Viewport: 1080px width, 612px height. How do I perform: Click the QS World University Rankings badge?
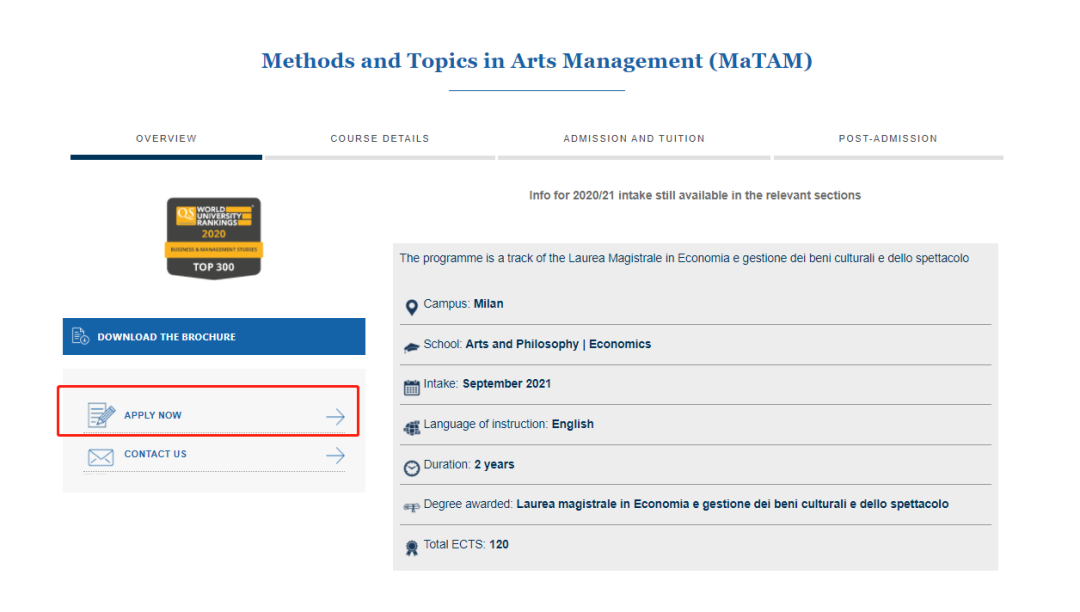coord(214,238)
